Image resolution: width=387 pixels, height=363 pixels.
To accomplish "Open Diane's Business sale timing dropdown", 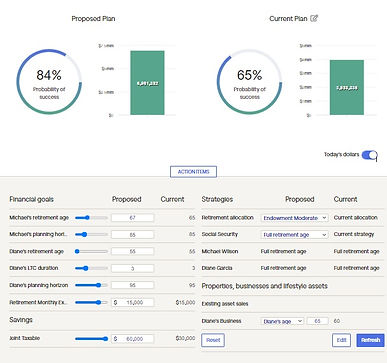I will pyautogui.click(x=282, y=321).
